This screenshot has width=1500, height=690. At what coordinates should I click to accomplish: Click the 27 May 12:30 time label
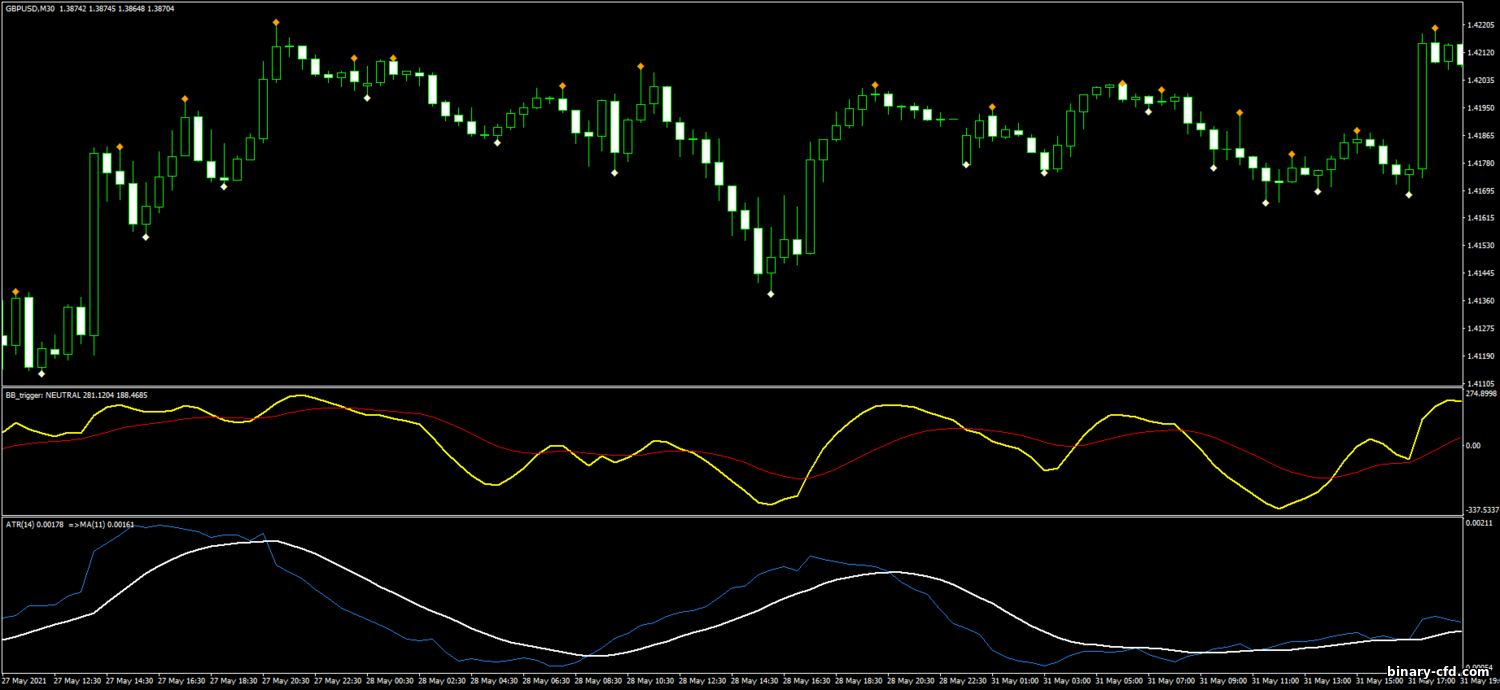click(76, 681)
